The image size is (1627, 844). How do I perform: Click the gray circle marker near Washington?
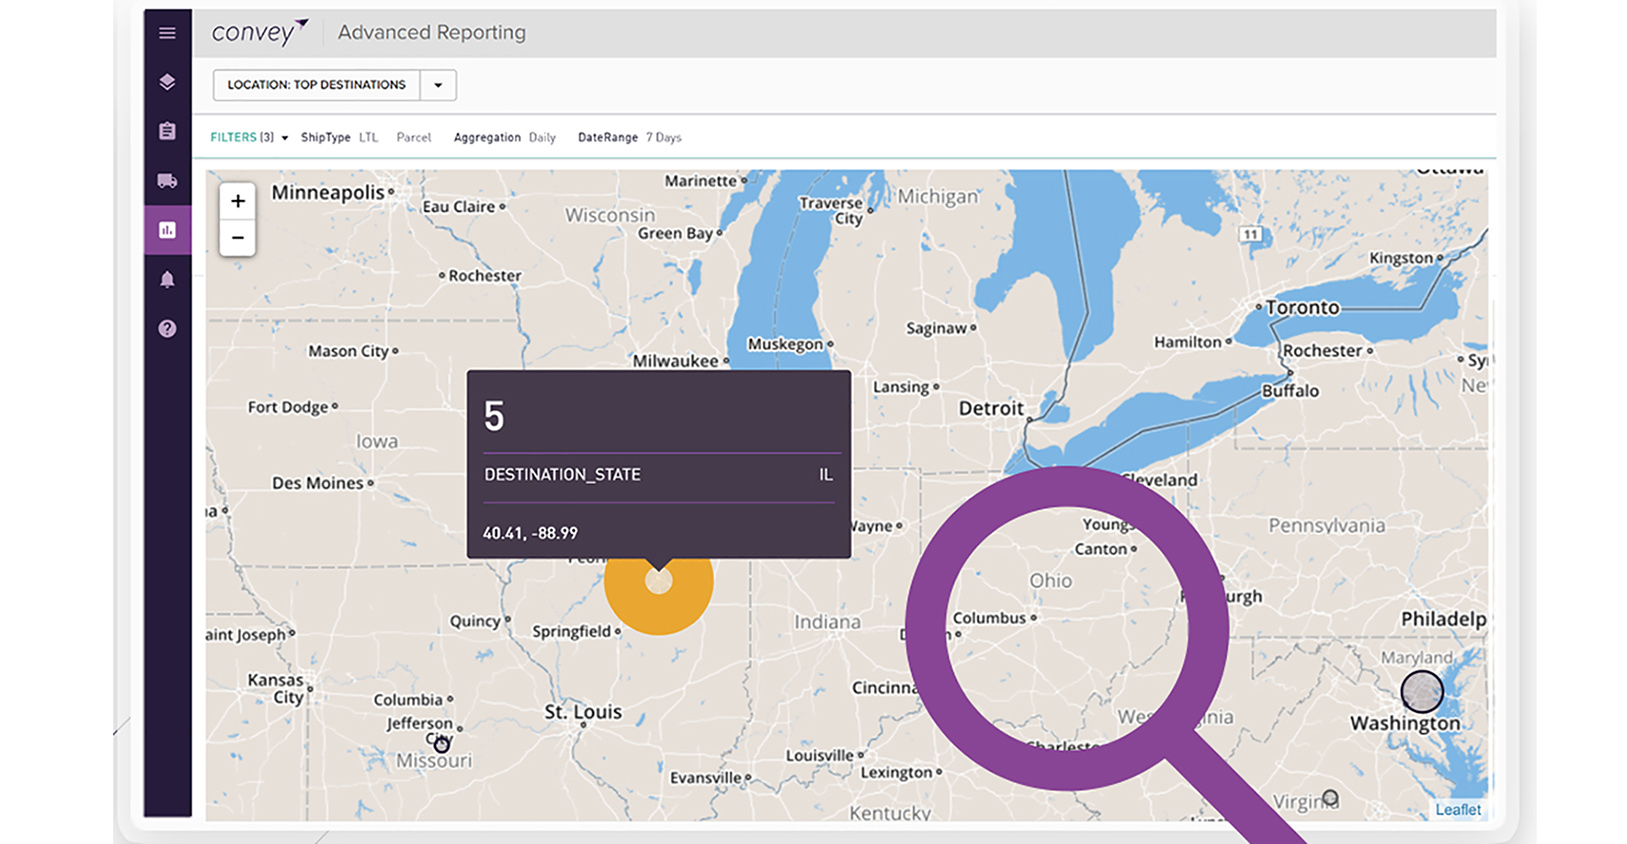coord(1421,691)
